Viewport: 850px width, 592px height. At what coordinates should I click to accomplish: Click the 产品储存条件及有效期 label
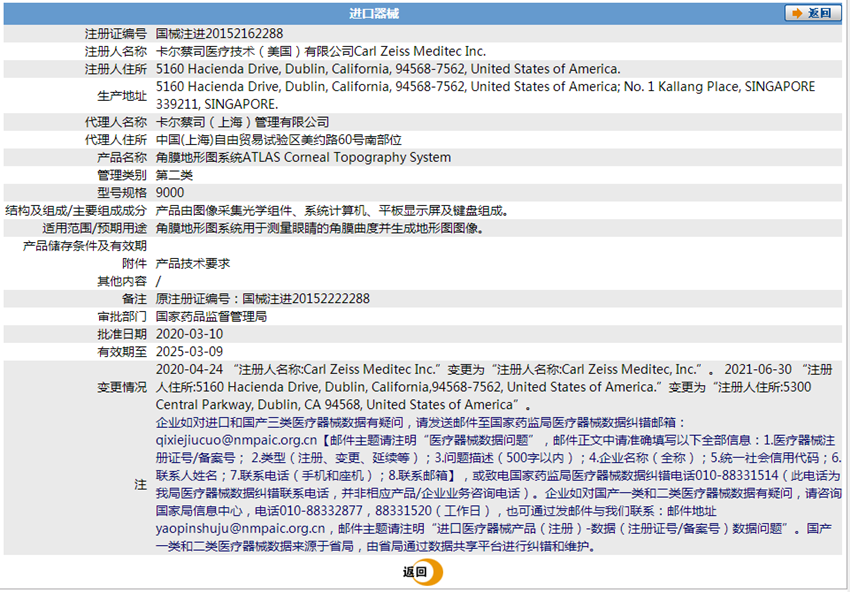[x=85, y=246]
